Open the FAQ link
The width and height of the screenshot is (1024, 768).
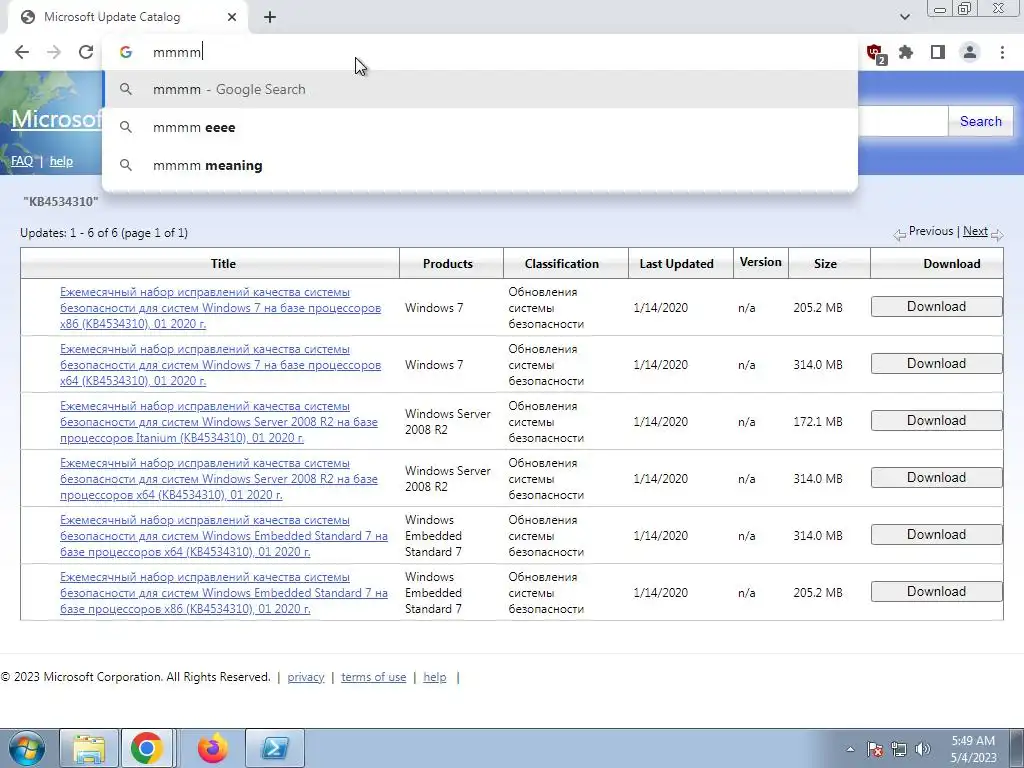click(x=22, y=161)
